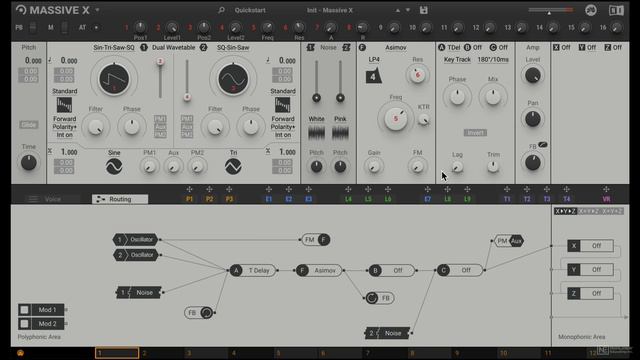Select the Noise 2 routing node
This screenshot has width=640, height=360.
387,333
